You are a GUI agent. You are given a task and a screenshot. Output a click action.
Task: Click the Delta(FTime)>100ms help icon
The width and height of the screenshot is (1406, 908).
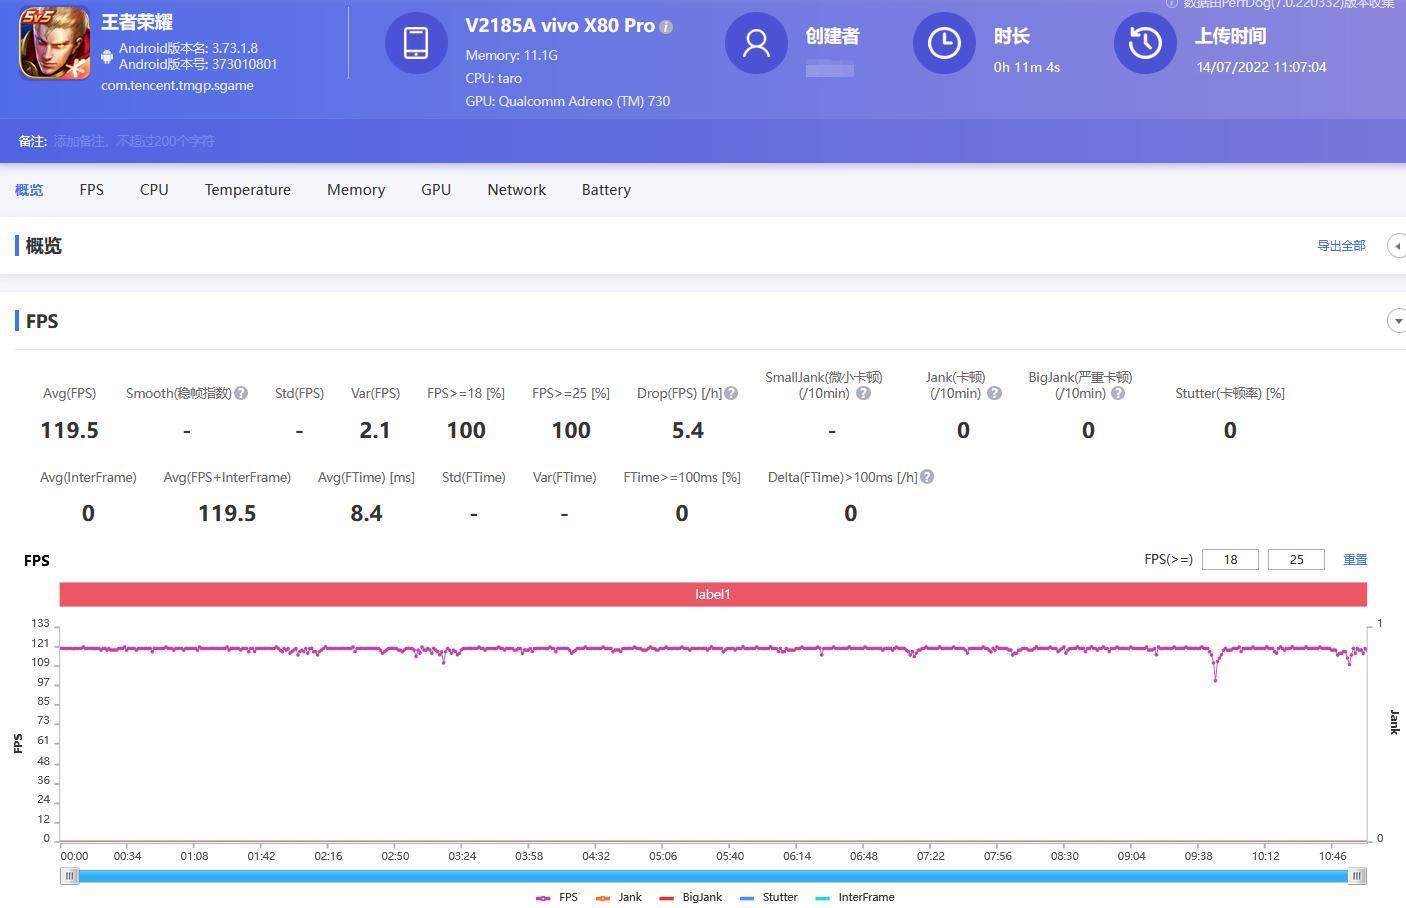click(x=927, y=478)
